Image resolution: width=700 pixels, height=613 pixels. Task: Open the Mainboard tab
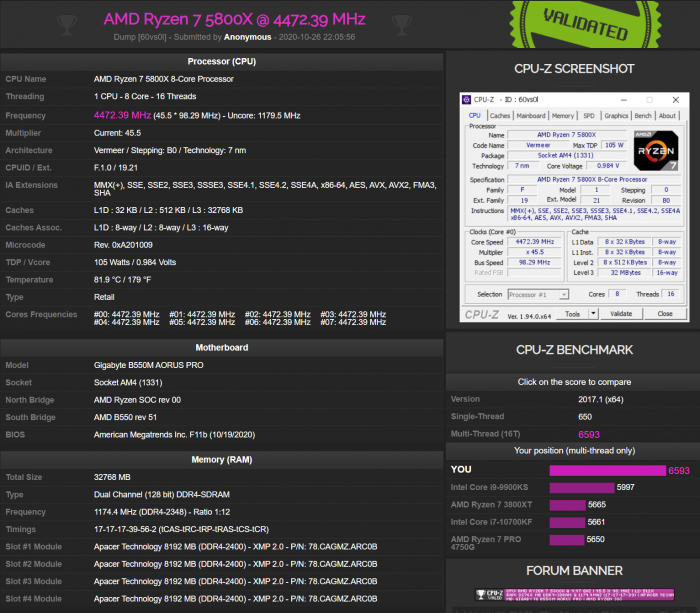point(531,116)
